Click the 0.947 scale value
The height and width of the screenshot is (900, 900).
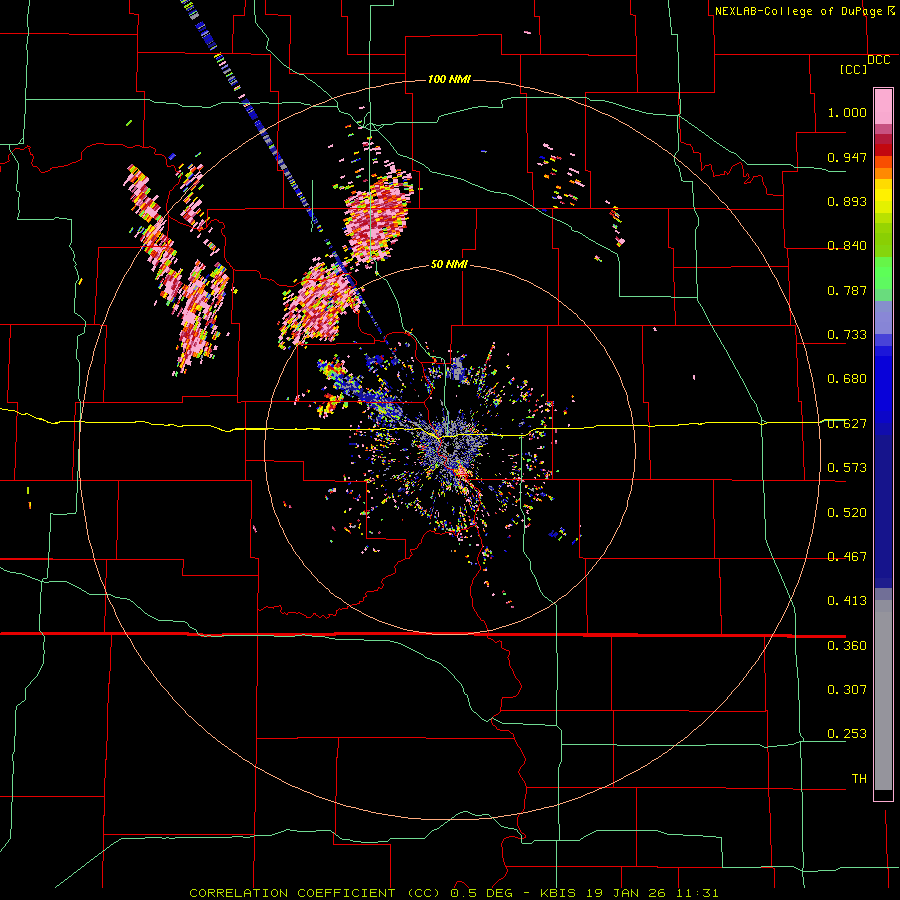tap(847, 157)
